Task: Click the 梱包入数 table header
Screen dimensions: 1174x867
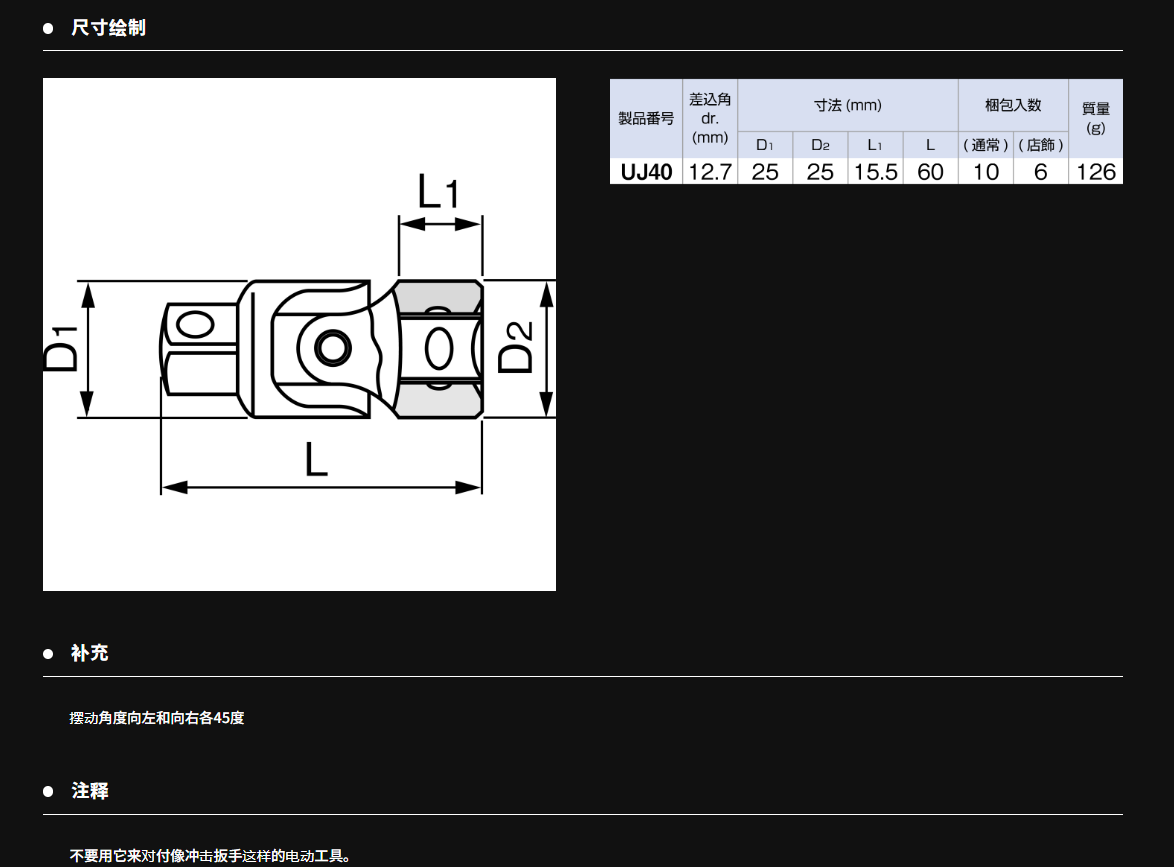Action: click(x=1012, y=105)
